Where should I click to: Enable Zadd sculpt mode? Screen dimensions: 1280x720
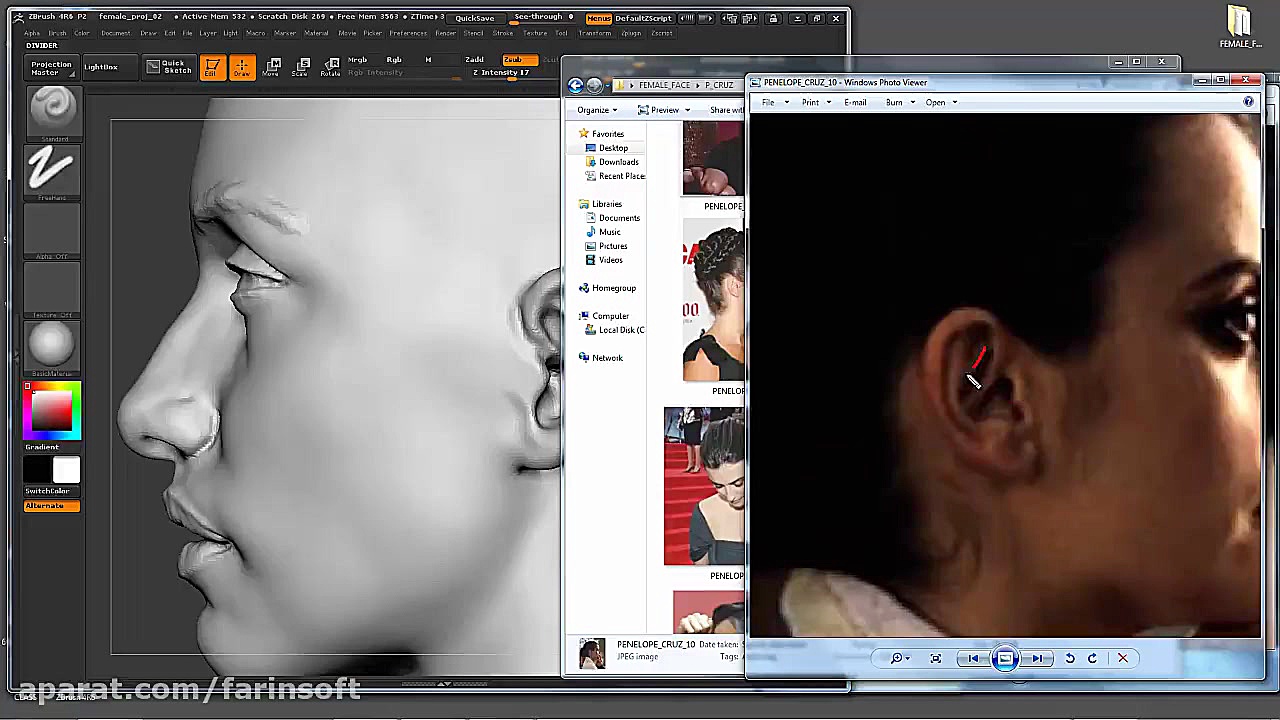coord(474,60)
